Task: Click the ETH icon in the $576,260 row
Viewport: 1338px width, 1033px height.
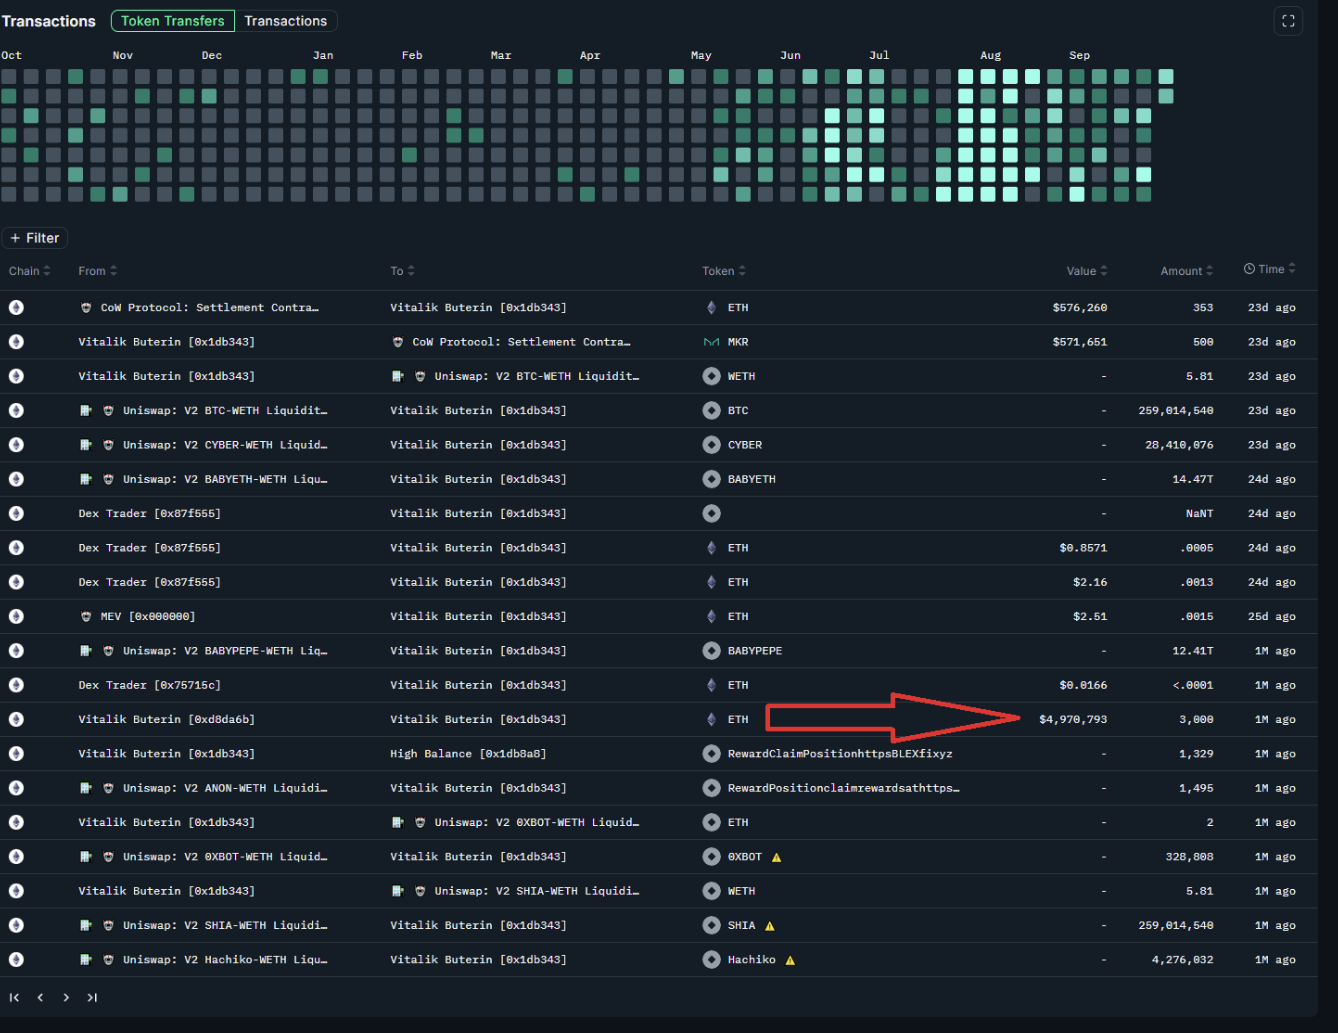Action: click(711, 307)
